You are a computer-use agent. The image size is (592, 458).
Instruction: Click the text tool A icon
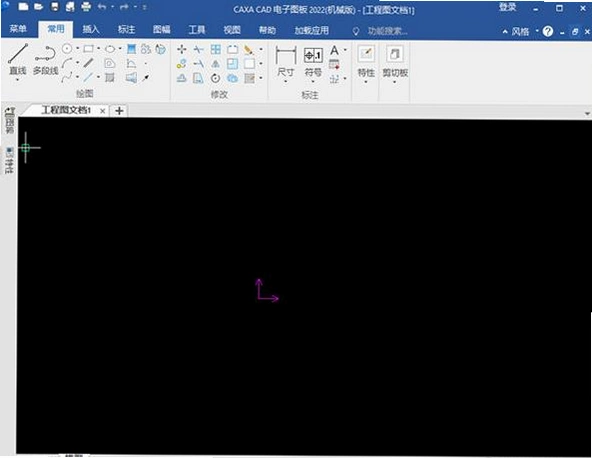334,50
